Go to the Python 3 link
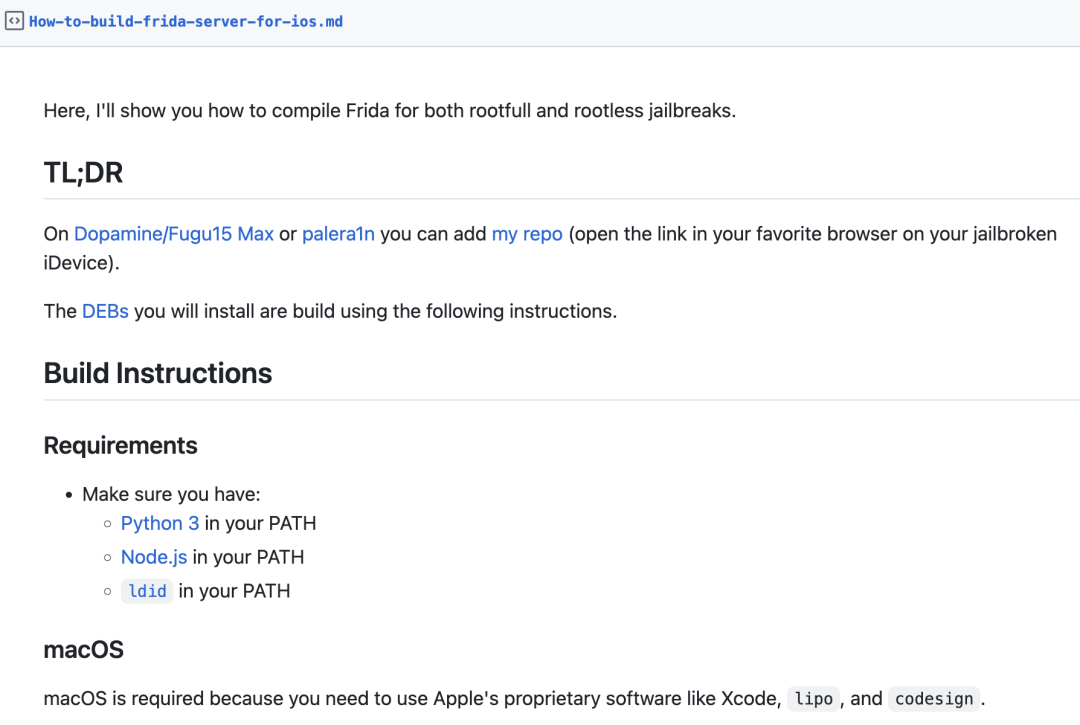1080x725 pixels. pyautogui.click(x=160, y=523)
